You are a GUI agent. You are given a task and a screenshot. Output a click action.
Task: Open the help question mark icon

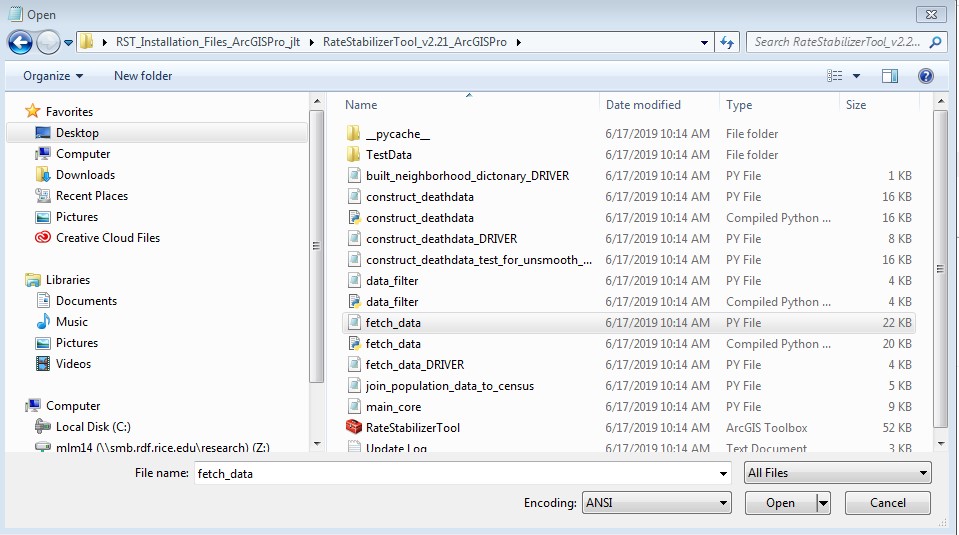click(x=925, y=76)
